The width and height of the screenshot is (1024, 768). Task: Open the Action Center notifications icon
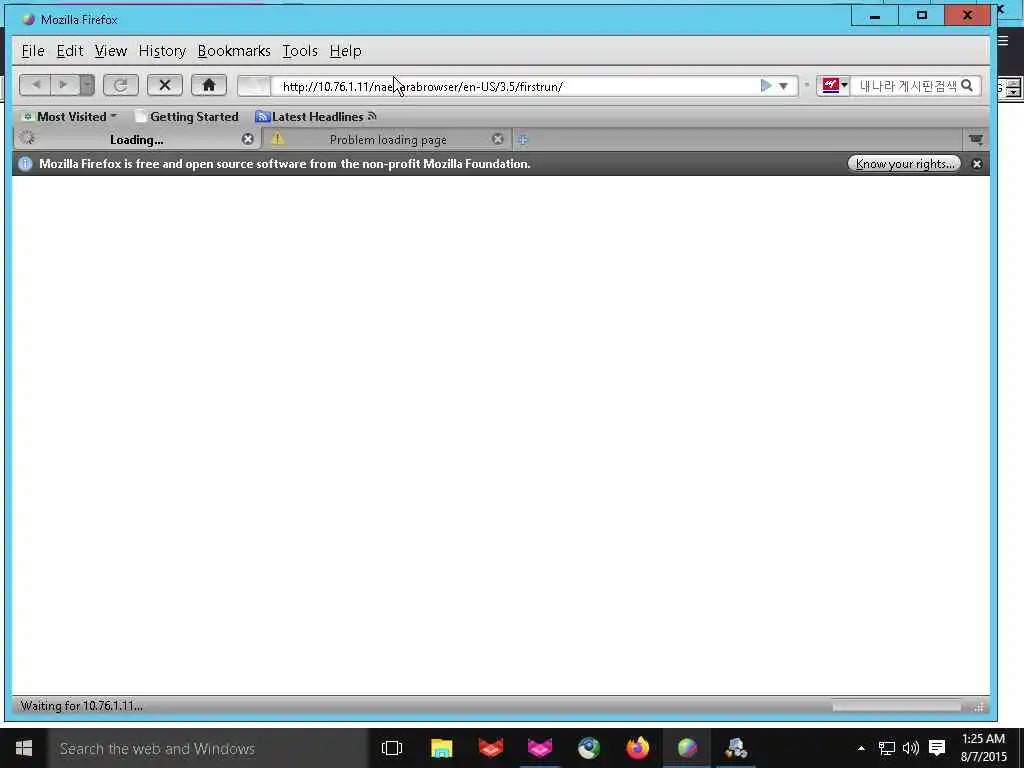937,748
